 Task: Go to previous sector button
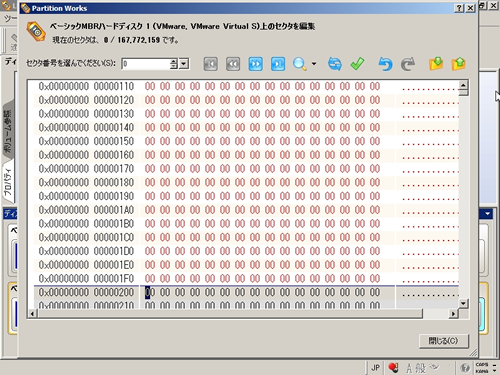click(x=233, y=64)
